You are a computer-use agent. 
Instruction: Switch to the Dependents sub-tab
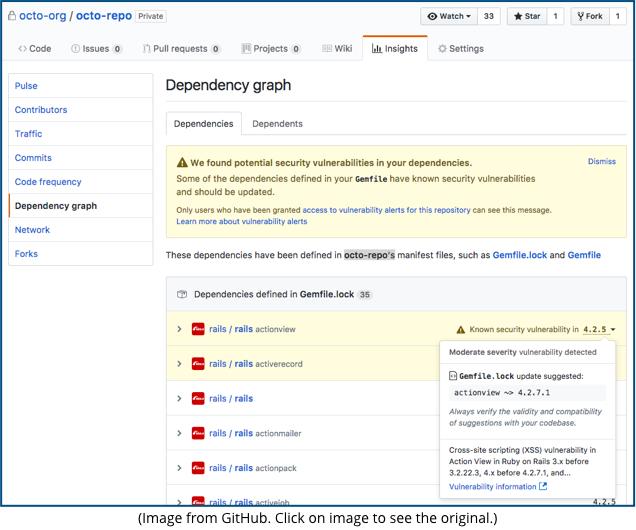pos(277,124)
